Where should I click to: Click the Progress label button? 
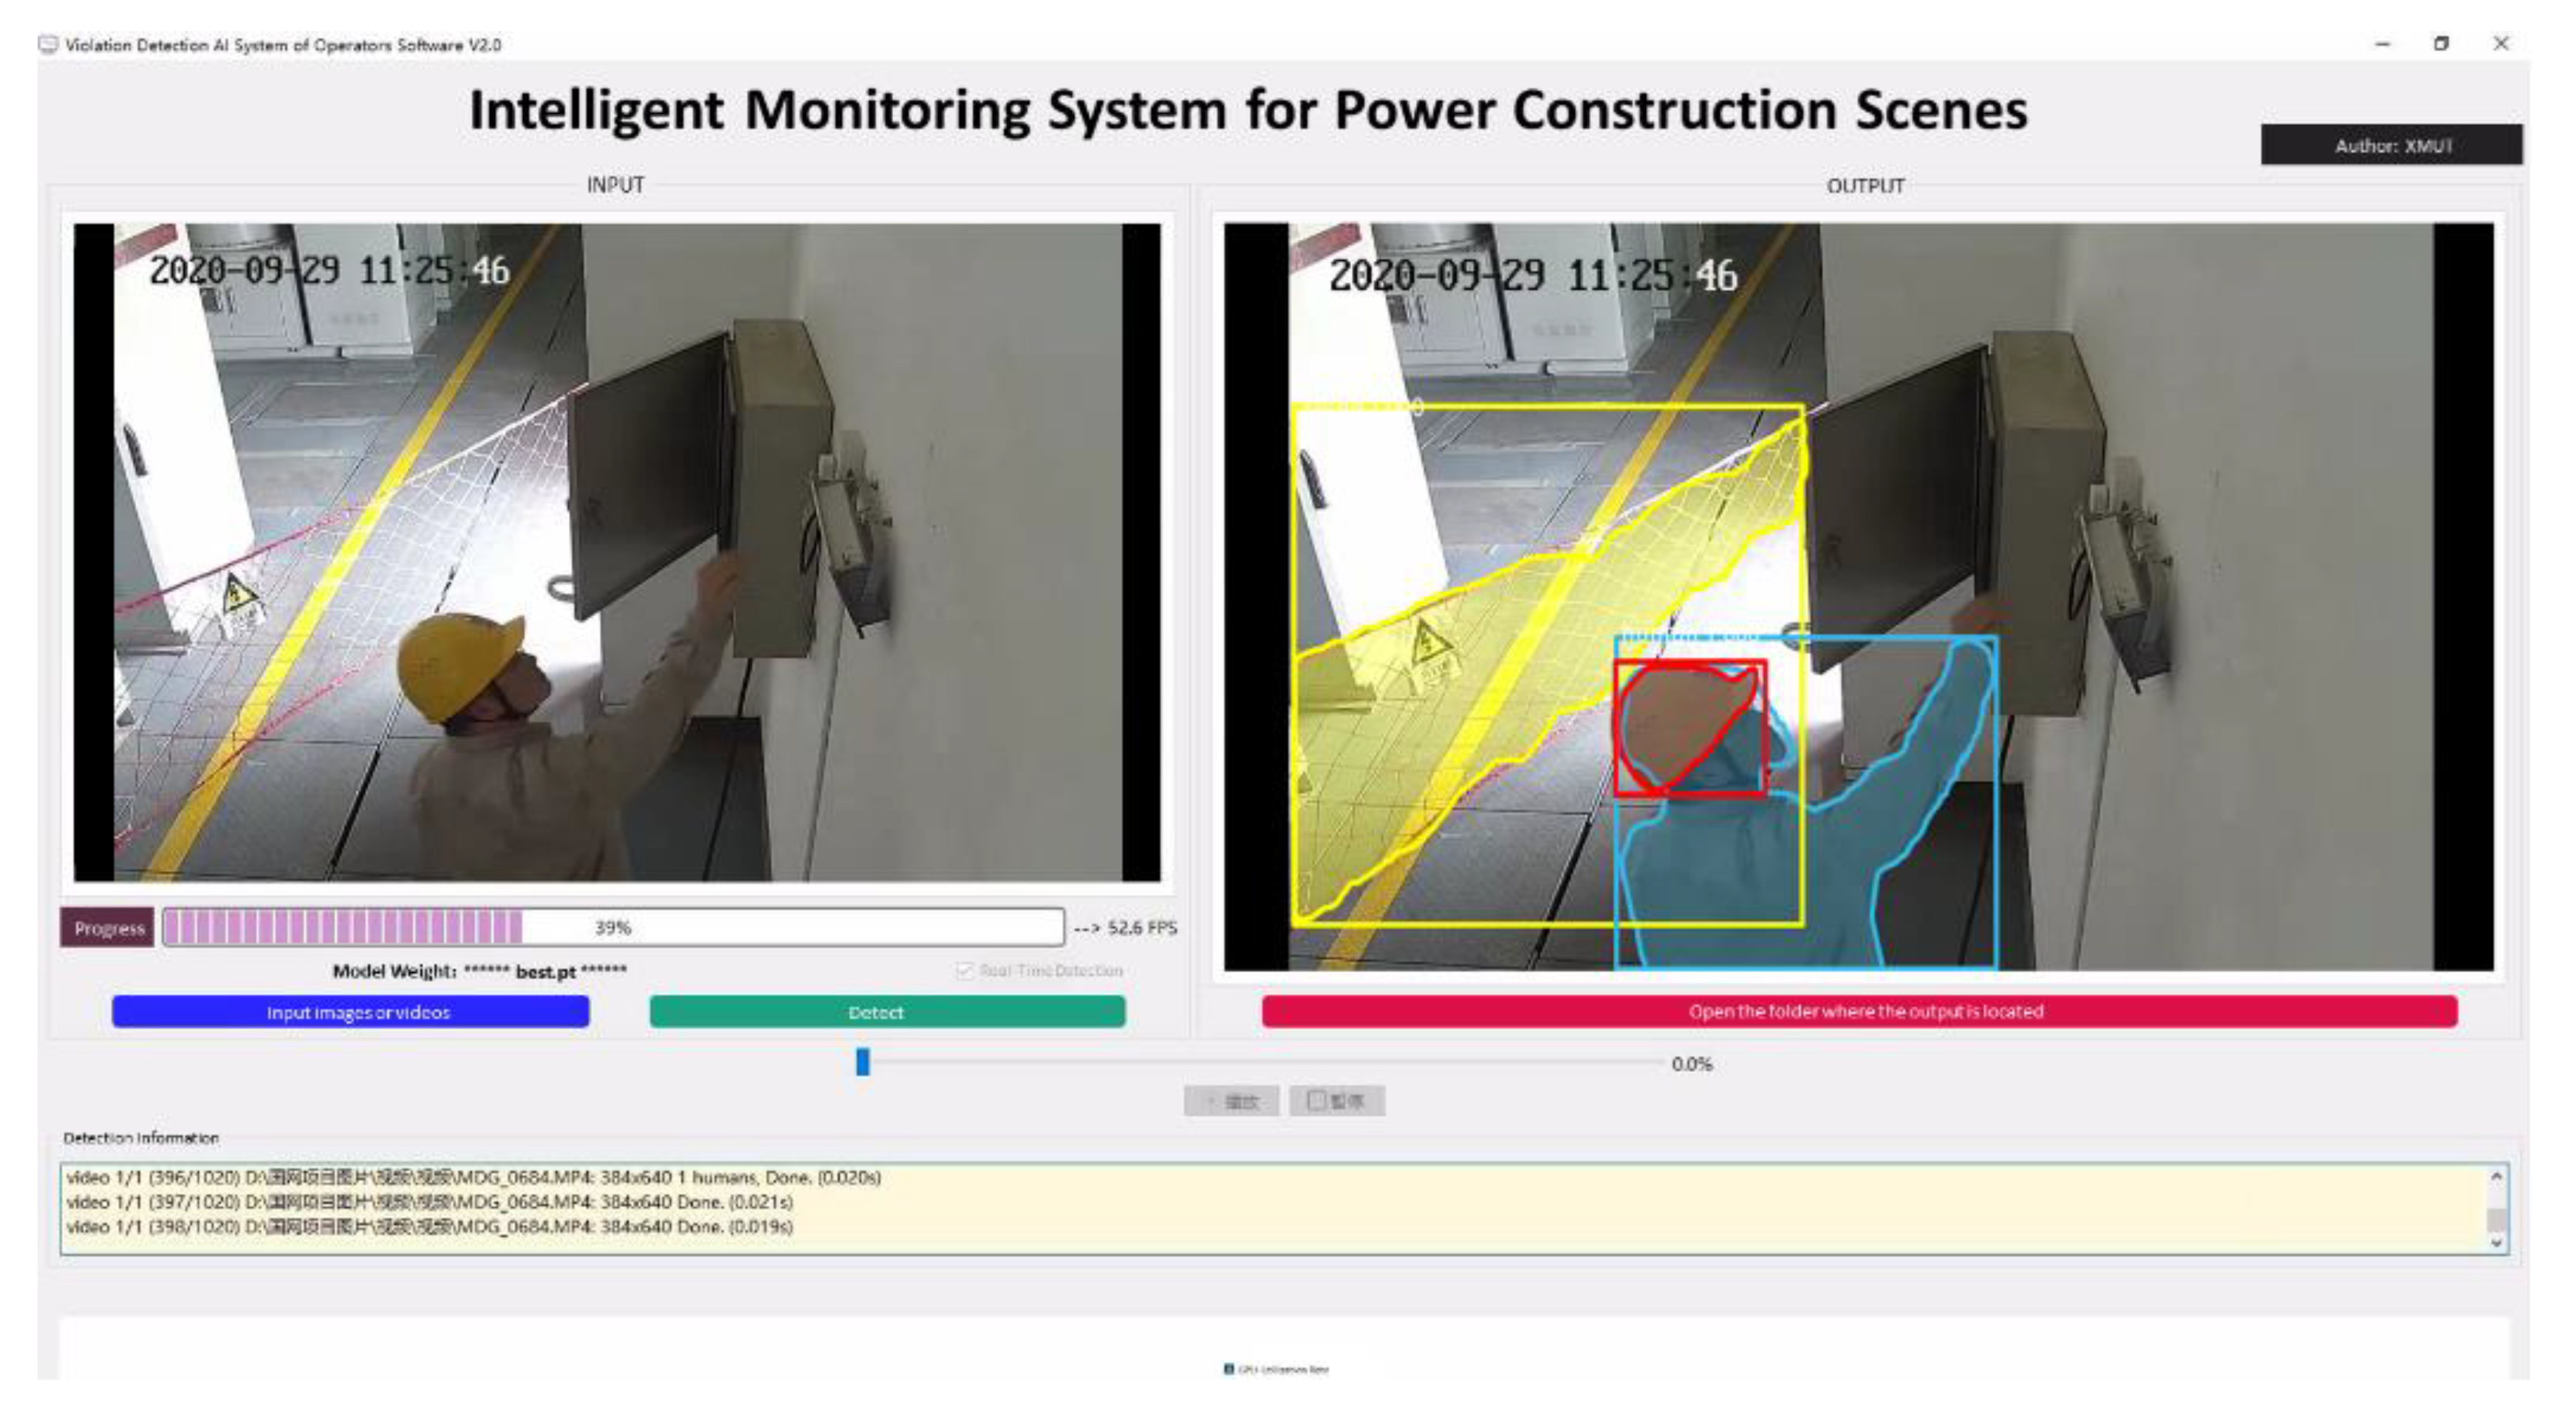point(108,928)
